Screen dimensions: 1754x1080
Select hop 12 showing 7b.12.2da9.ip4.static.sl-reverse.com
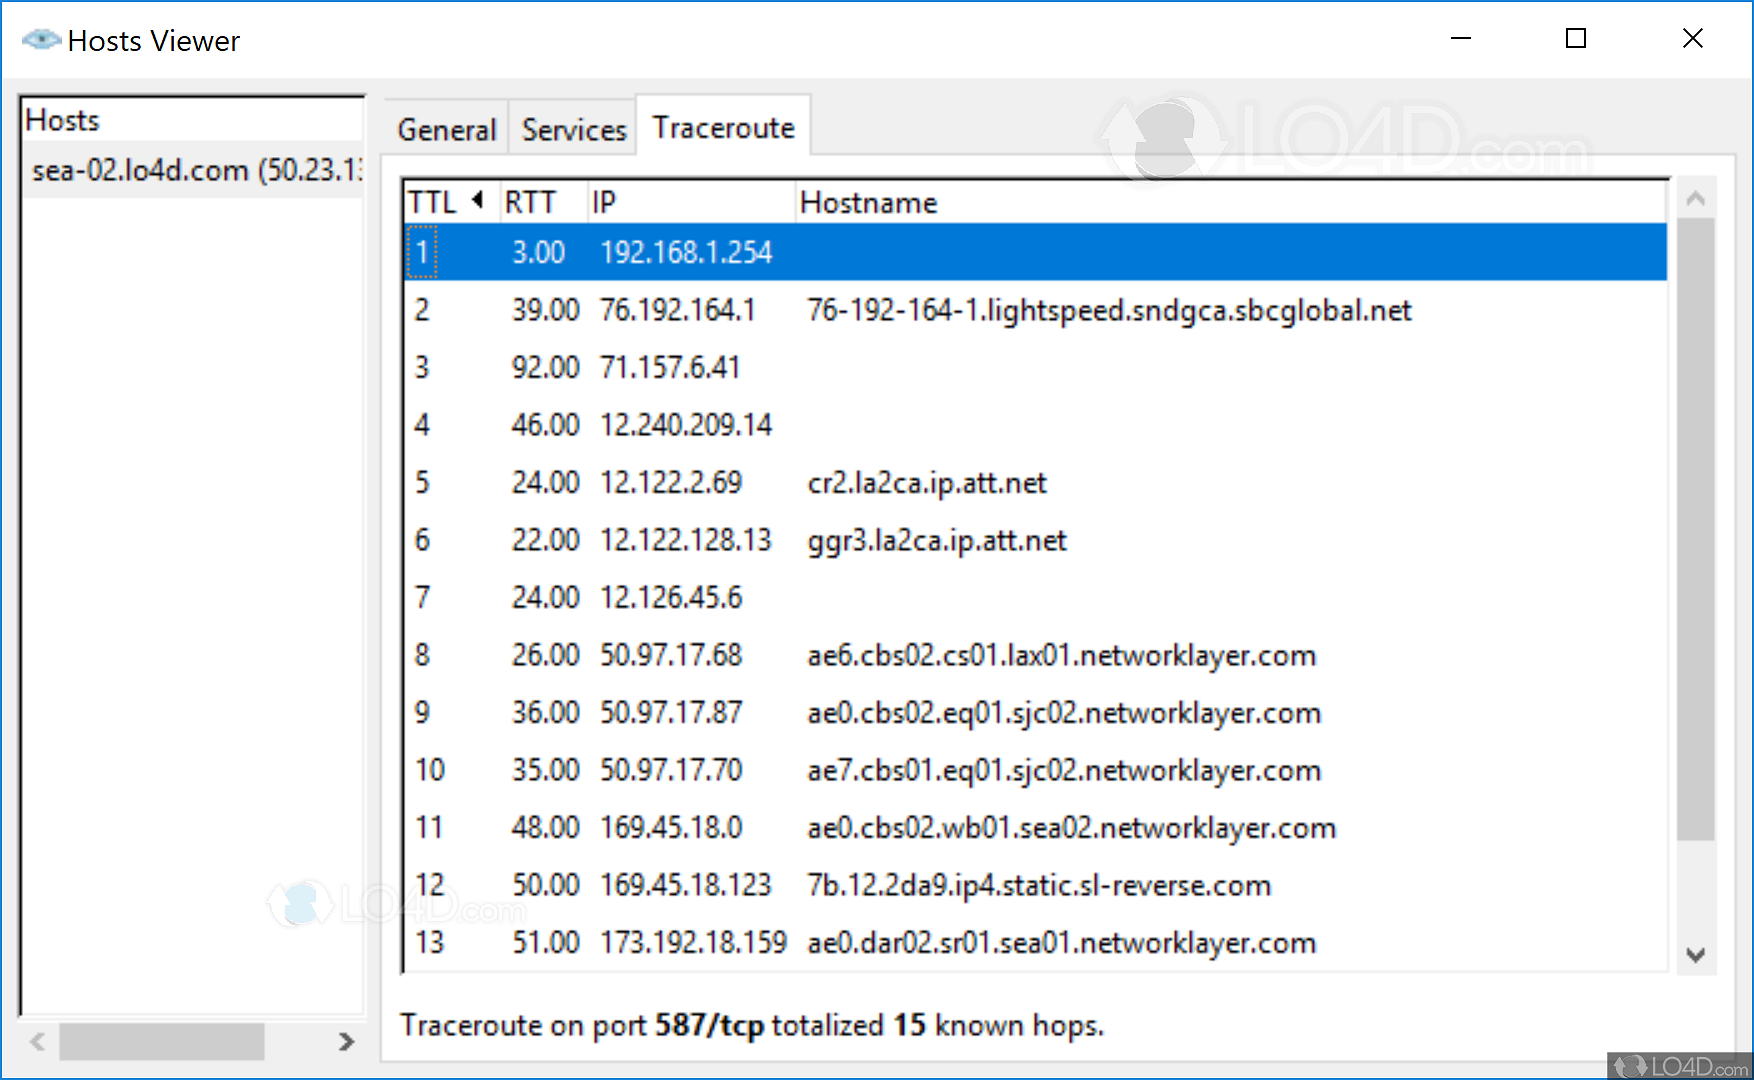[900, 885]
